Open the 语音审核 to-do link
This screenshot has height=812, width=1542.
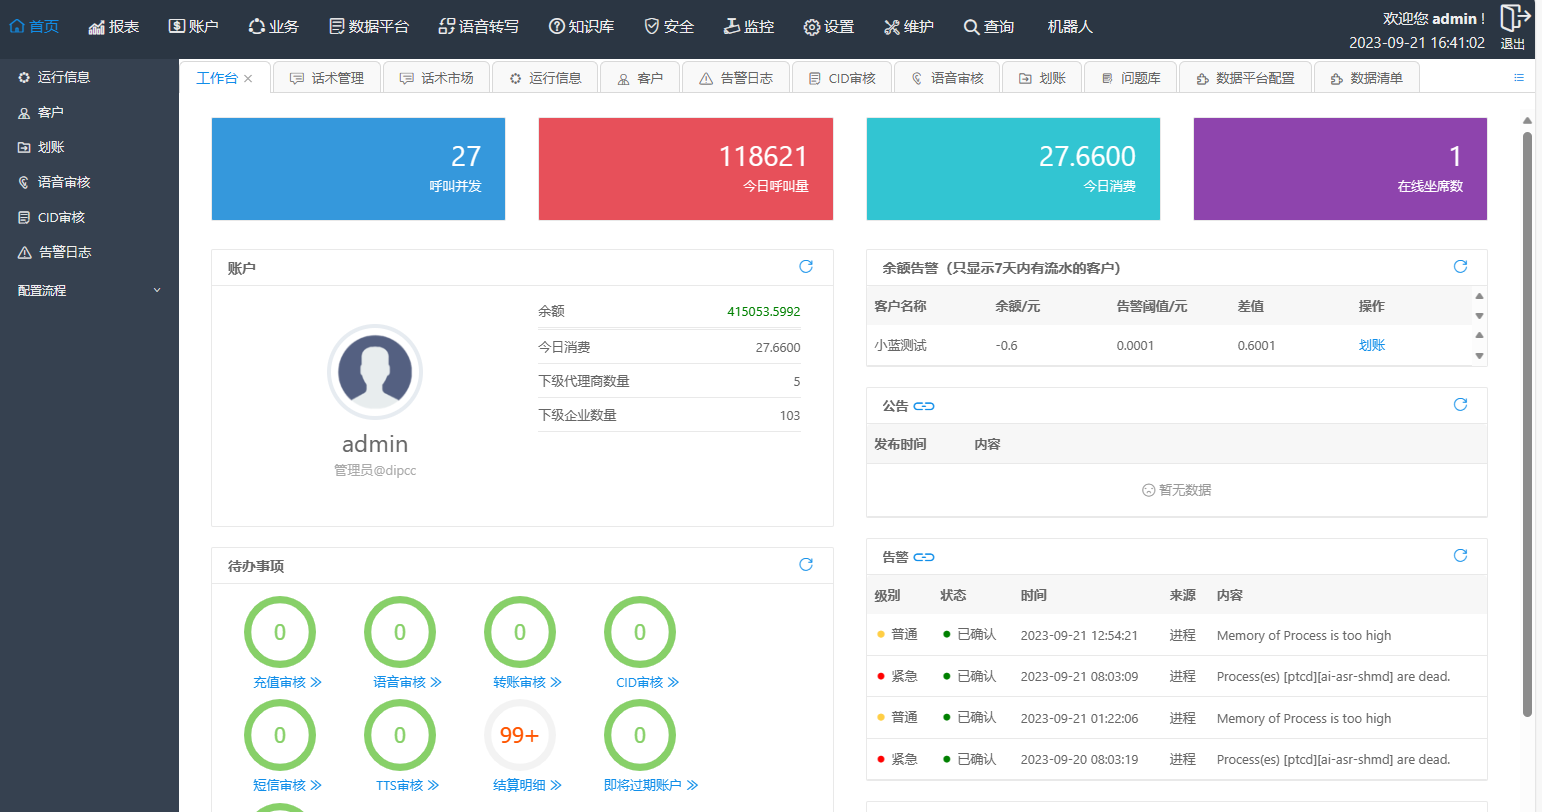407,682
